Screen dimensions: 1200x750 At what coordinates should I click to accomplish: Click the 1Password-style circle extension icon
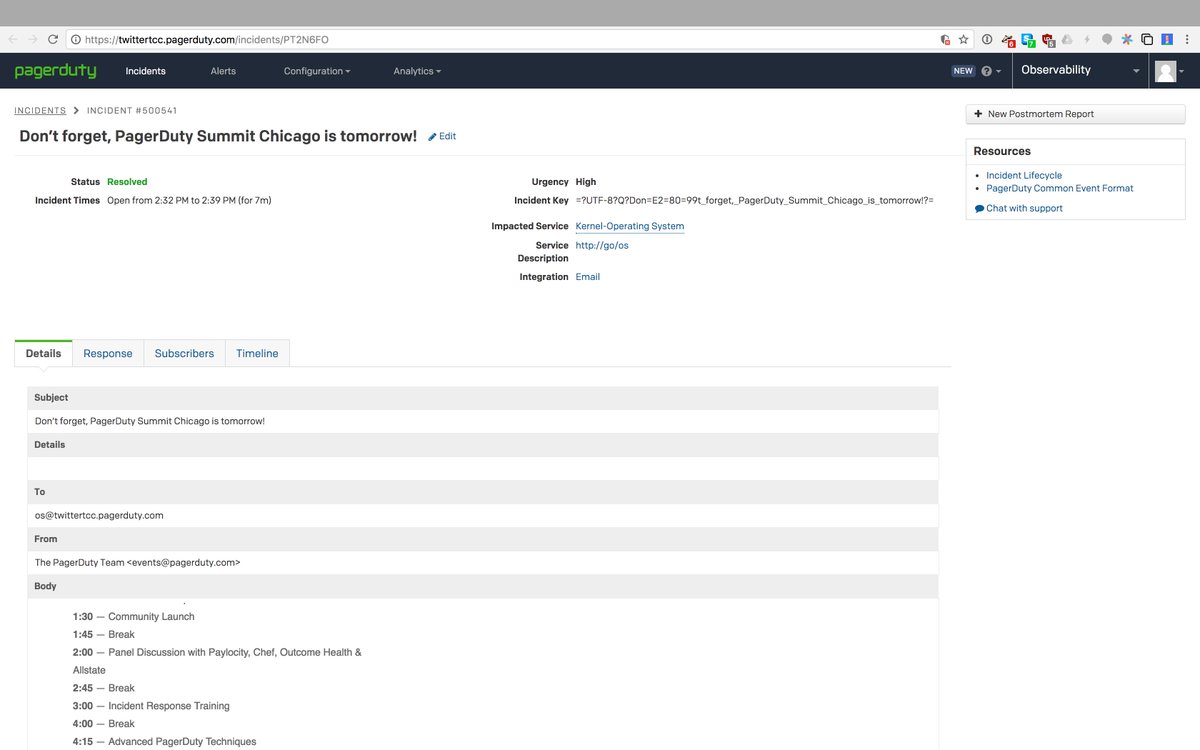pyautogui.click(x=987, y=40)
